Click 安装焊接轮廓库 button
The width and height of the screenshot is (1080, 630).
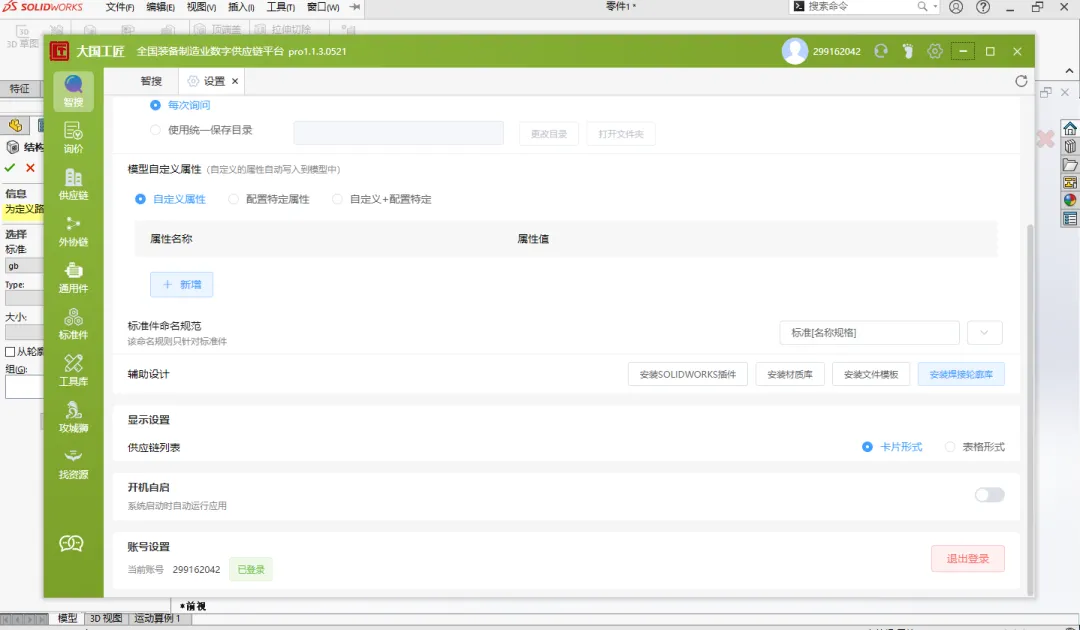pyautogui.click(x=961, y=375)
